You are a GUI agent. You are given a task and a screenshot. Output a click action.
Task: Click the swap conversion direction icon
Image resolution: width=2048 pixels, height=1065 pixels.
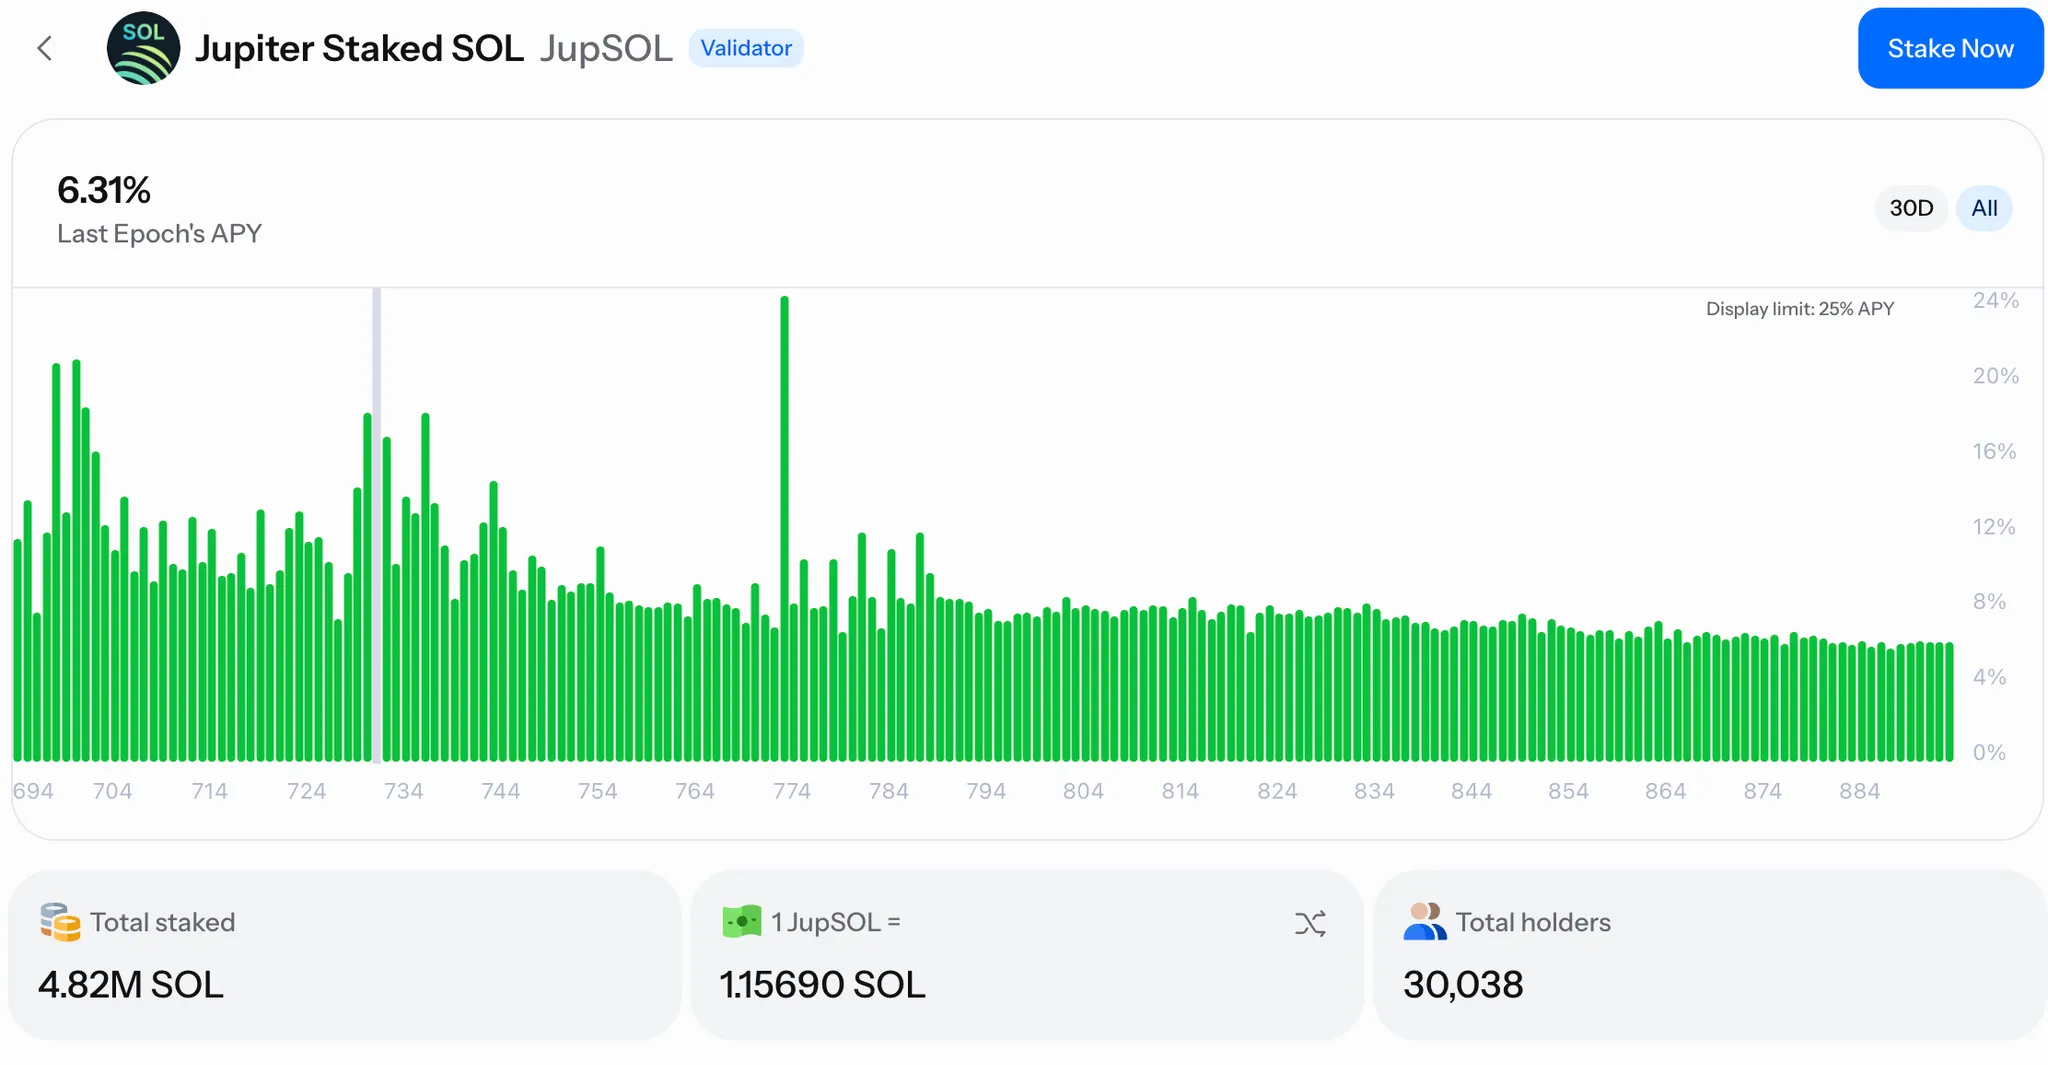(x=1310, y=923)
